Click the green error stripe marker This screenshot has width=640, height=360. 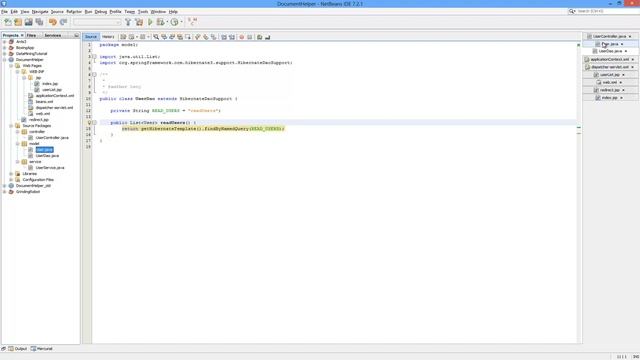tap(579, 128)
